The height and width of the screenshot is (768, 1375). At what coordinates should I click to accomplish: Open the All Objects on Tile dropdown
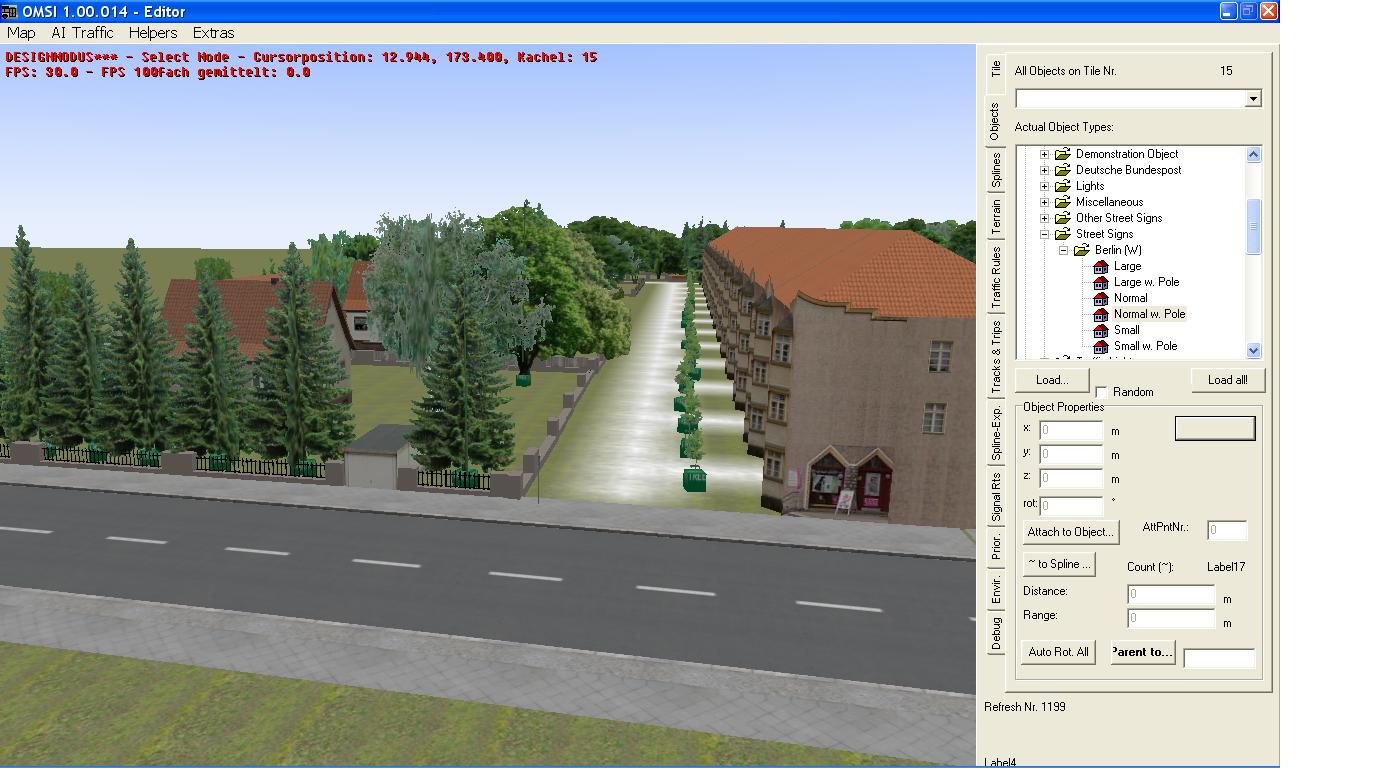coord(1252,98)
